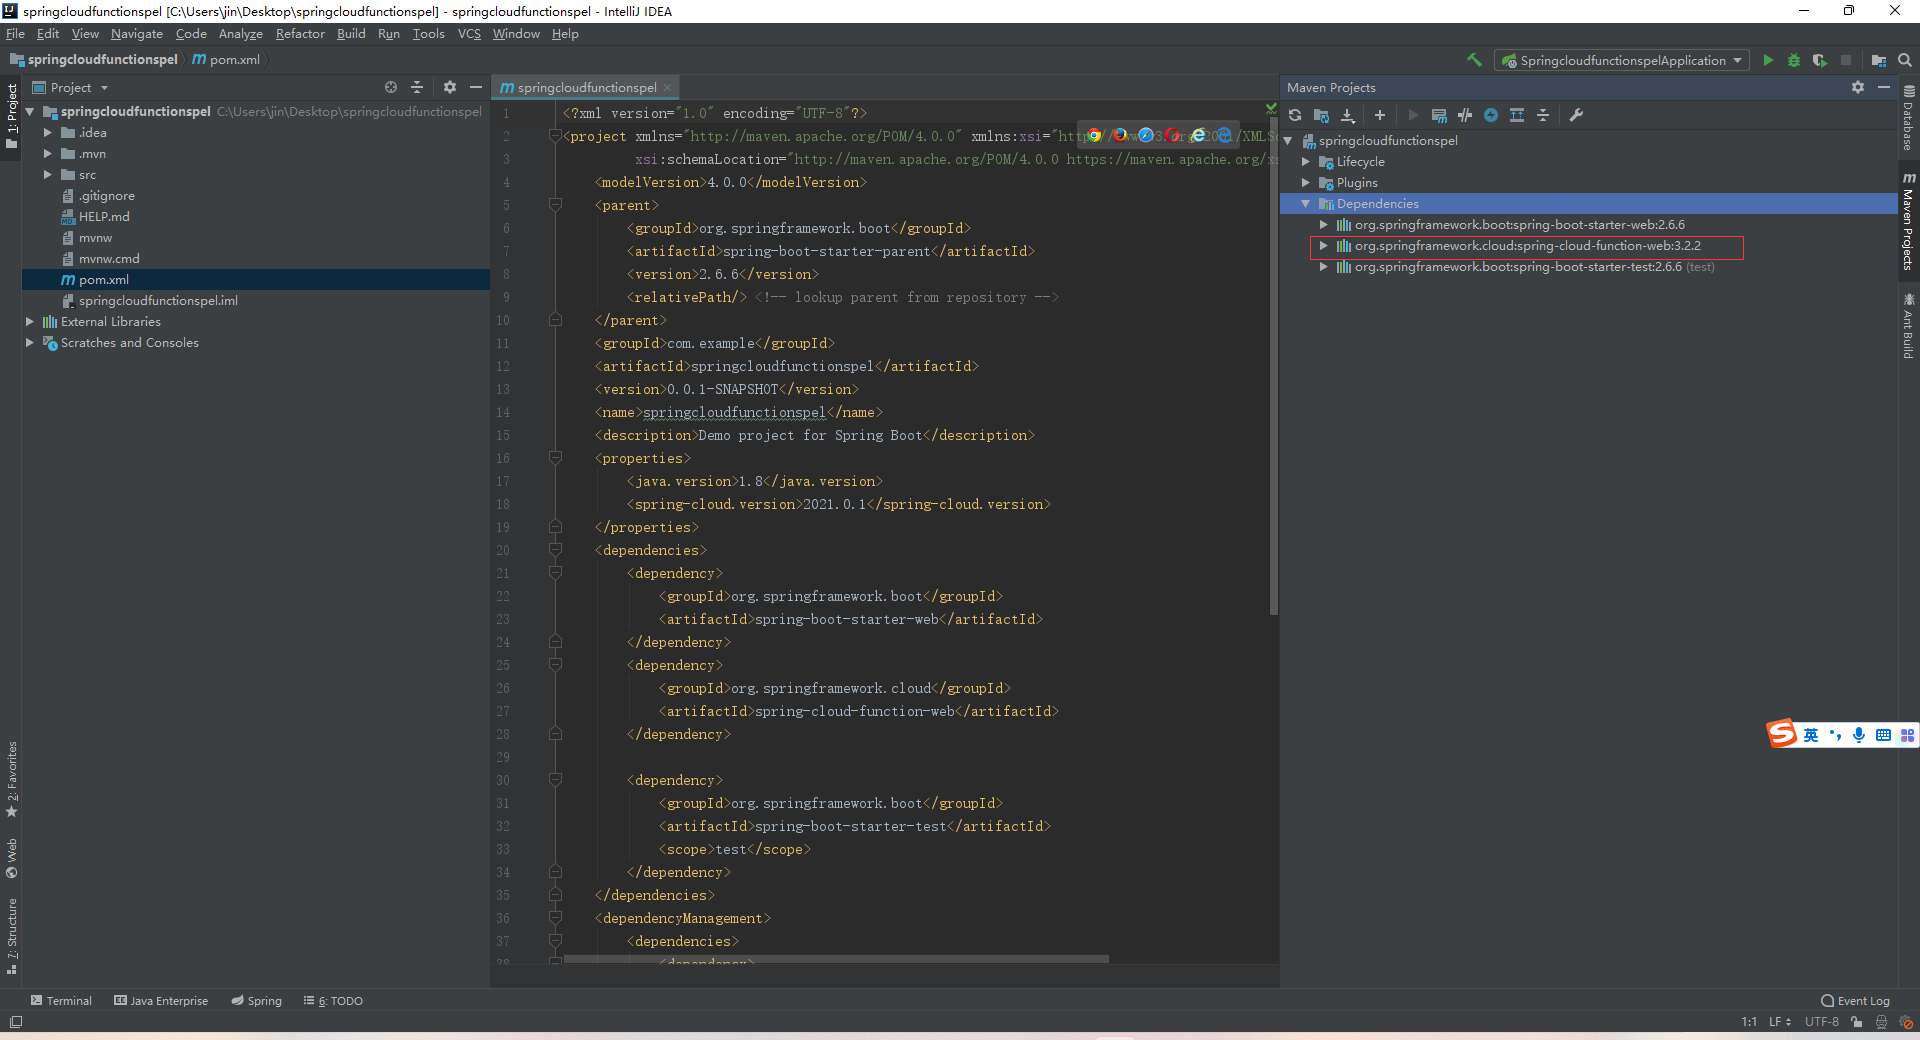Viewport: 1920px width, 1040px height.
Task: Open pom.xml in Firefox browser
Action: click(x=1120, y=135)
